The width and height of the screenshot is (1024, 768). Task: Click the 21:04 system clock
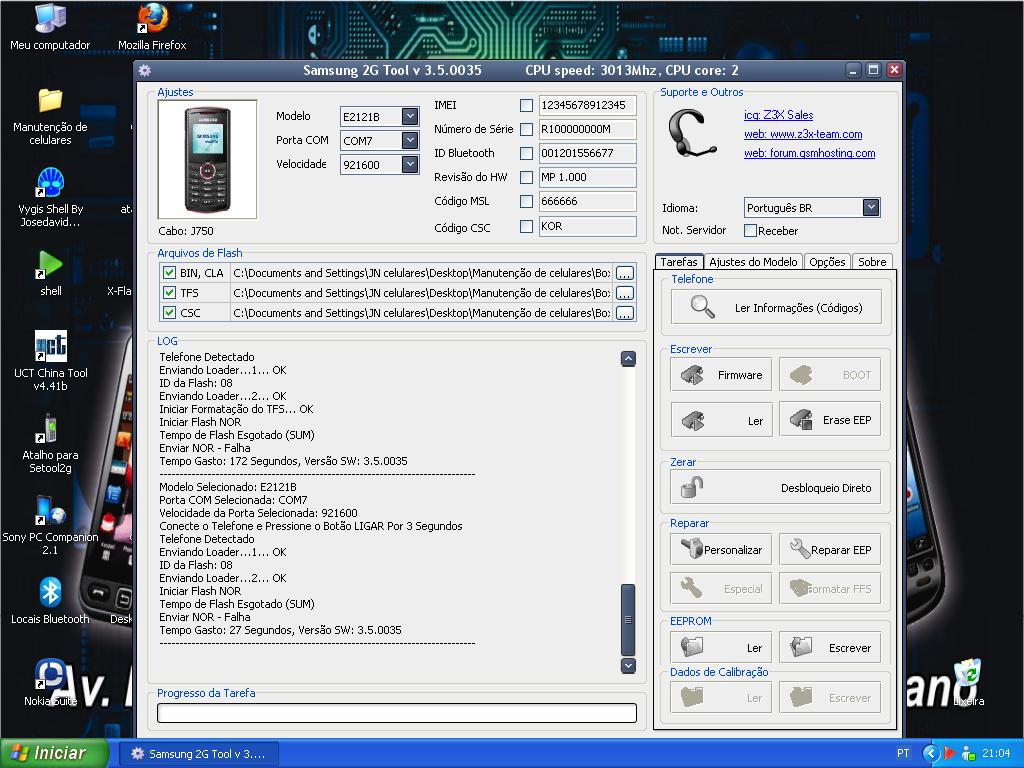996,754
